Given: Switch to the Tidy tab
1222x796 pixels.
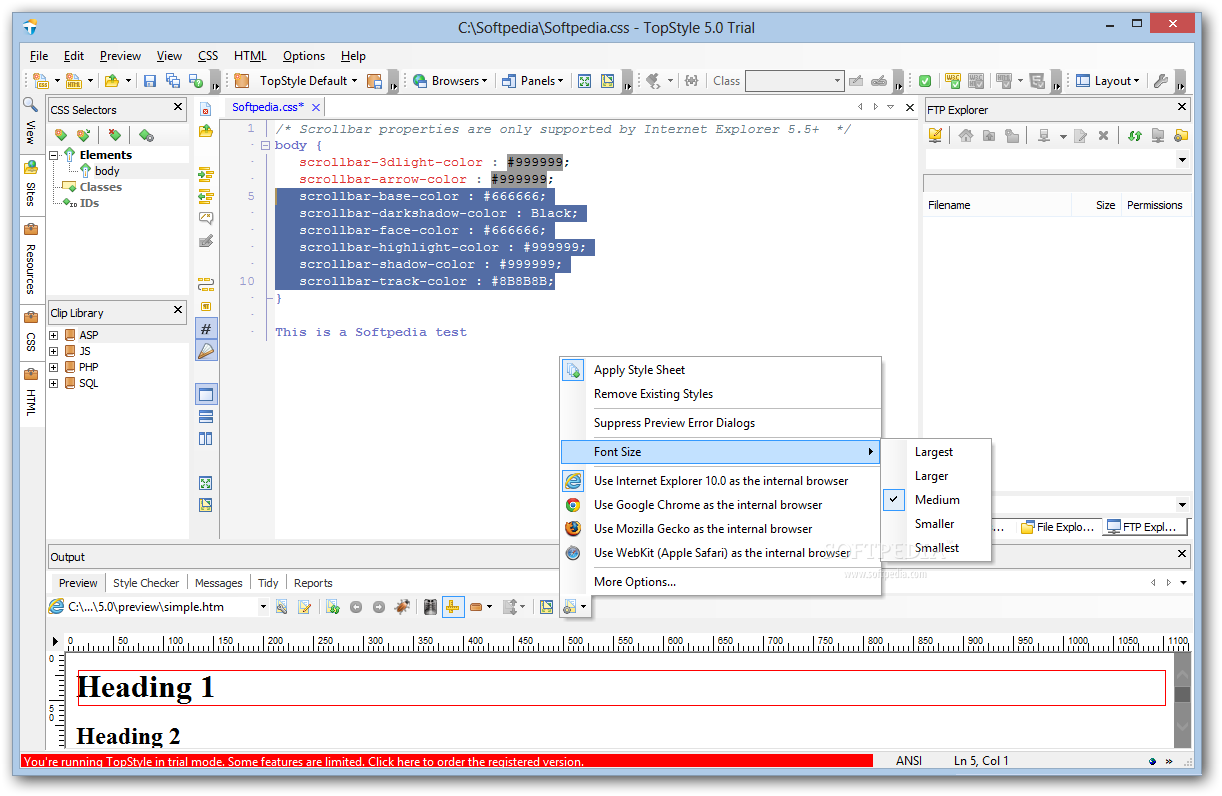Looking at the screenshot, I should pos(268,583).
